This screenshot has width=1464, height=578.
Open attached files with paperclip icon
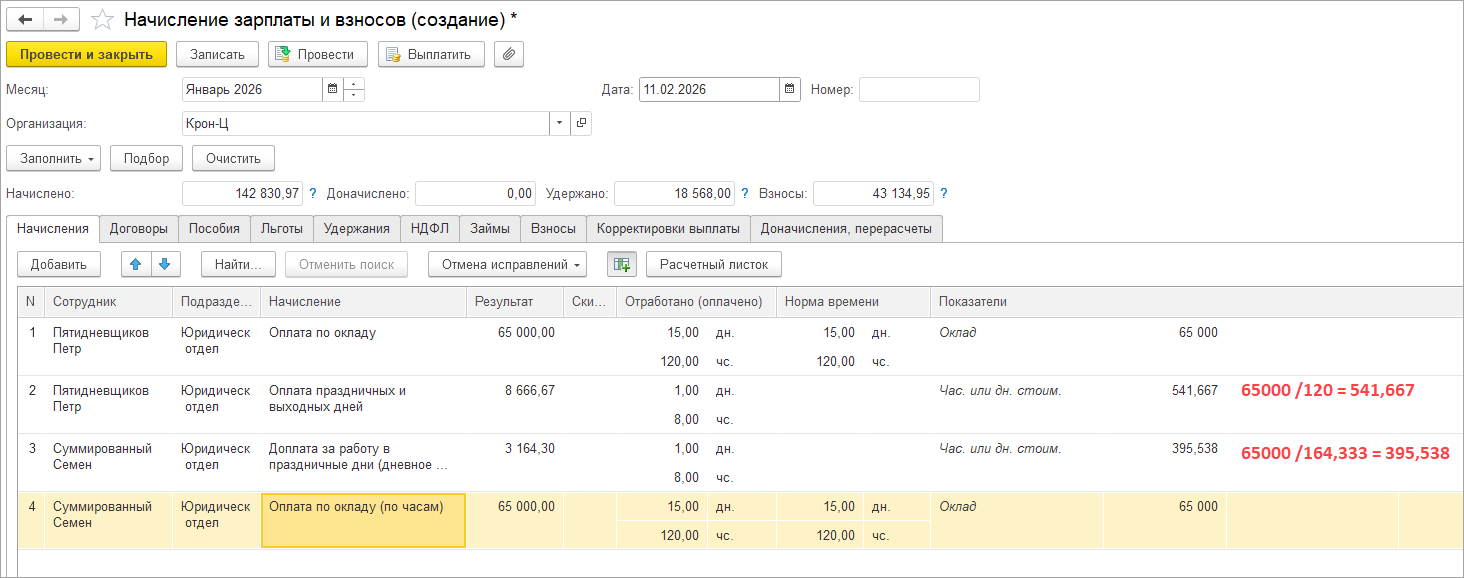pyautogui.click(x=508, y=54)
